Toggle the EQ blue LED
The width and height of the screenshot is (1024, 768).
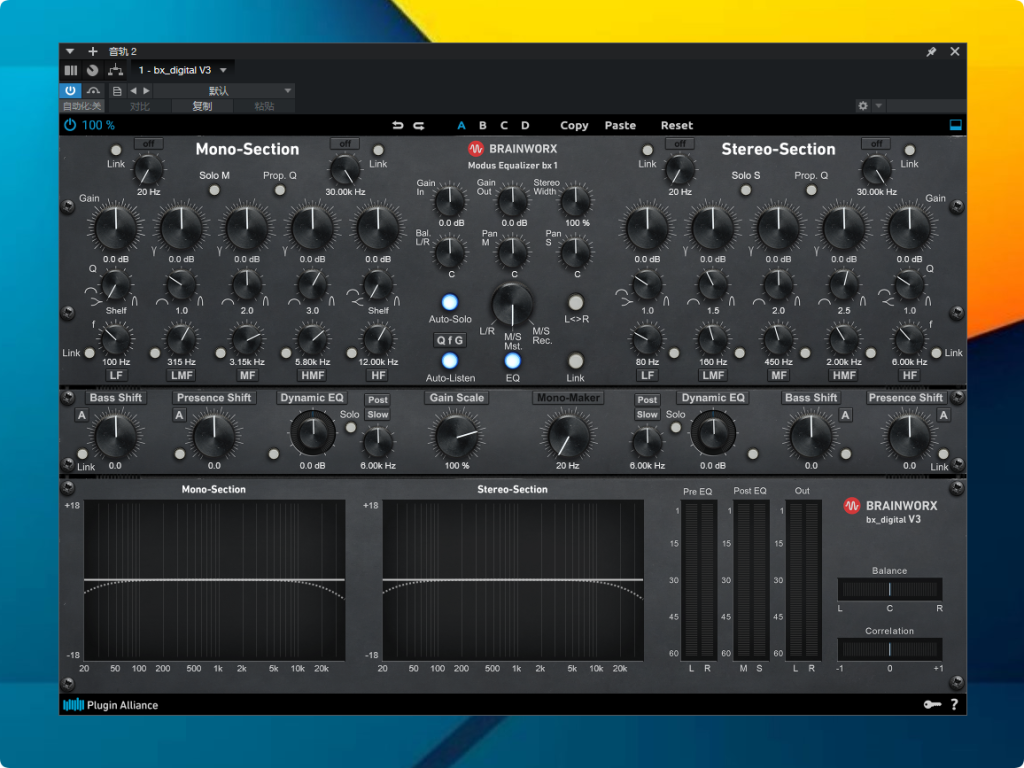[513, 360]
